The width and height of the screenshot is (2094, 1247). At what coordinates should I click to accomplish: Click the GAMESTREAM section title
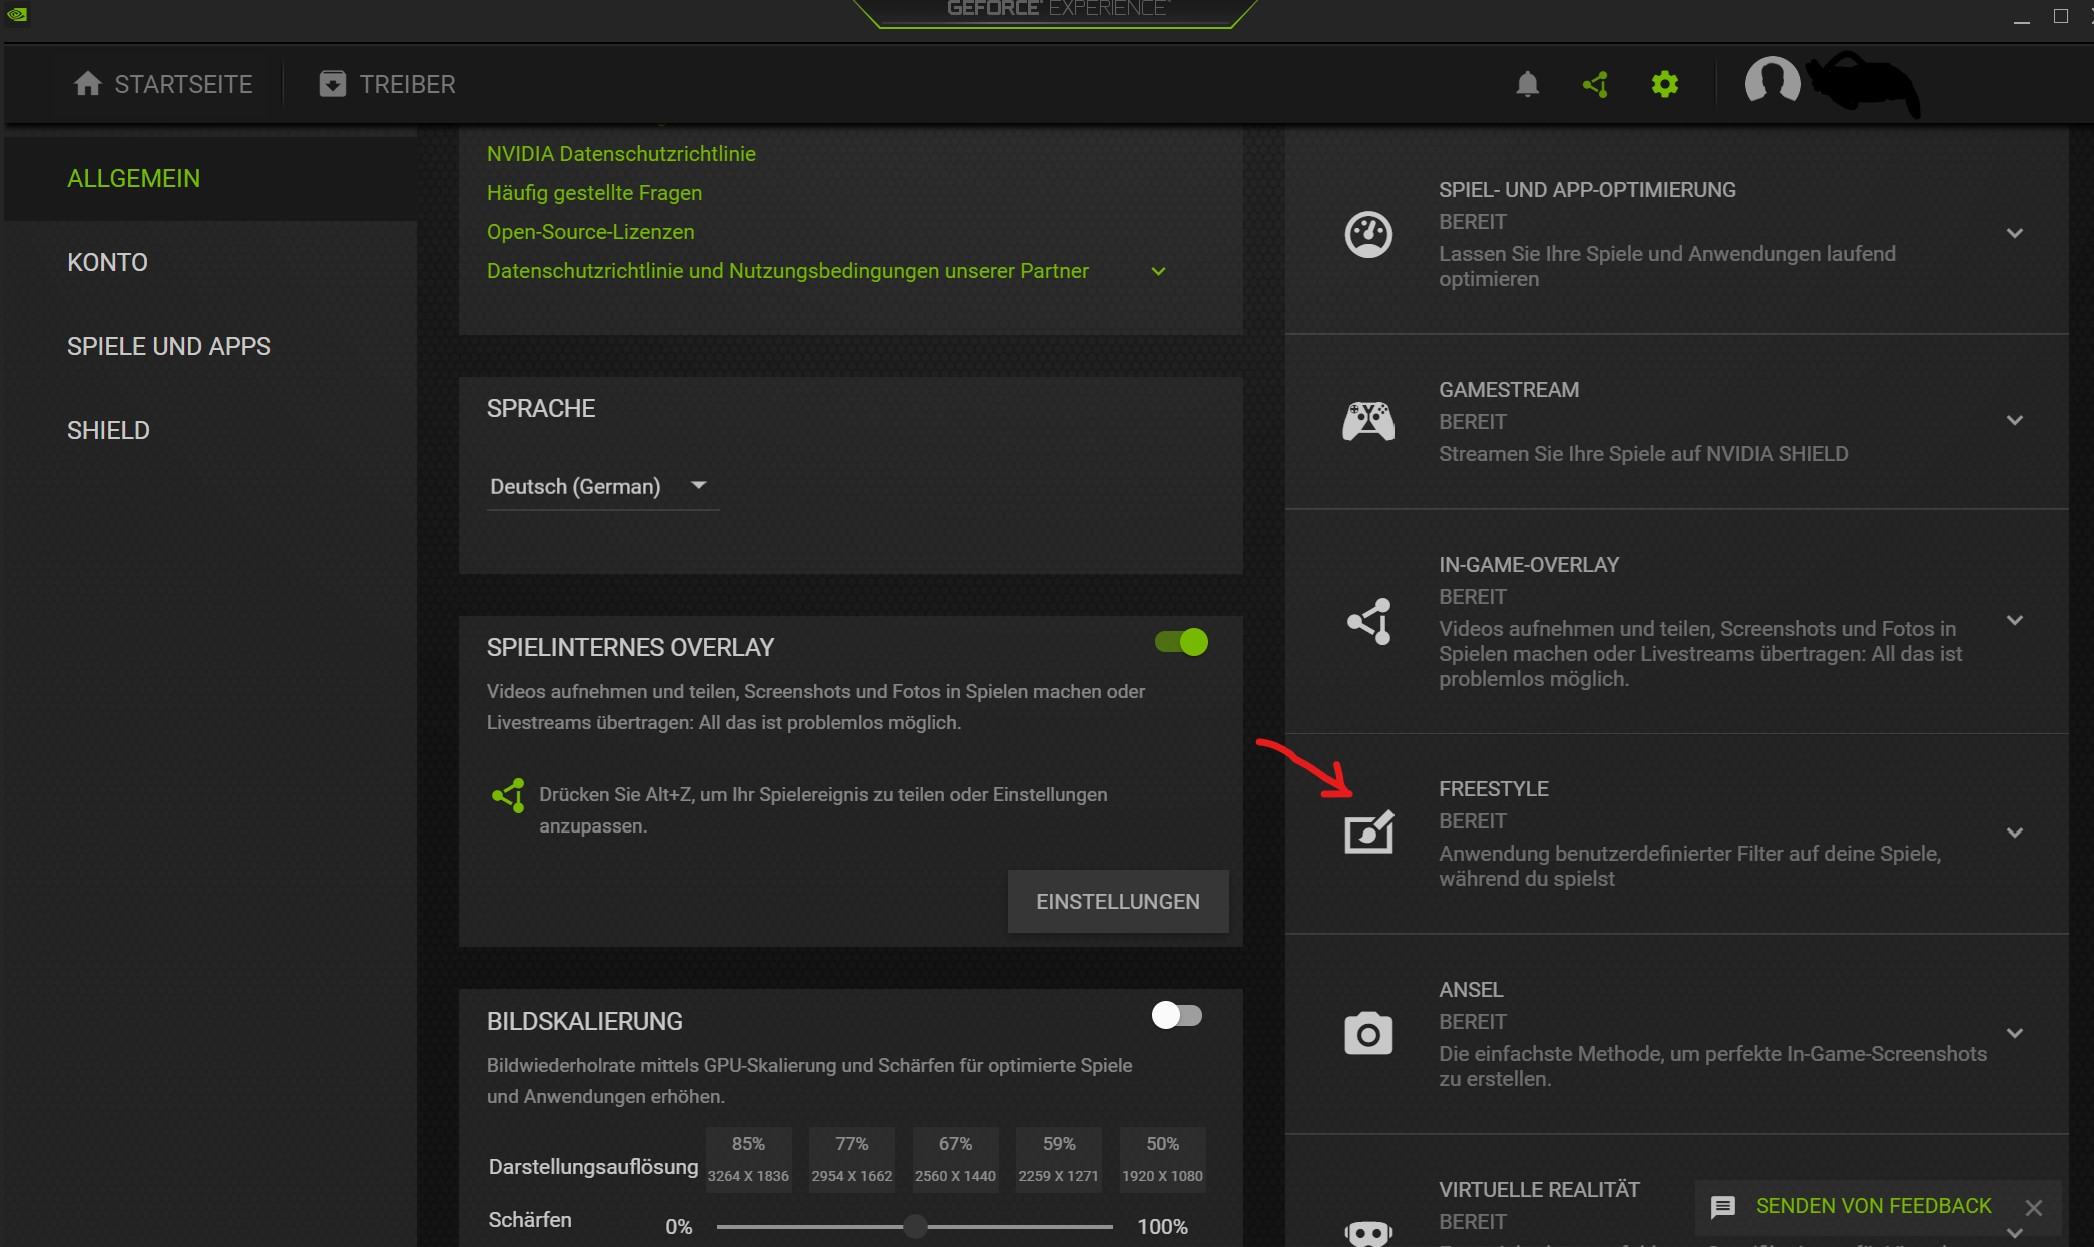point(1509,390)
